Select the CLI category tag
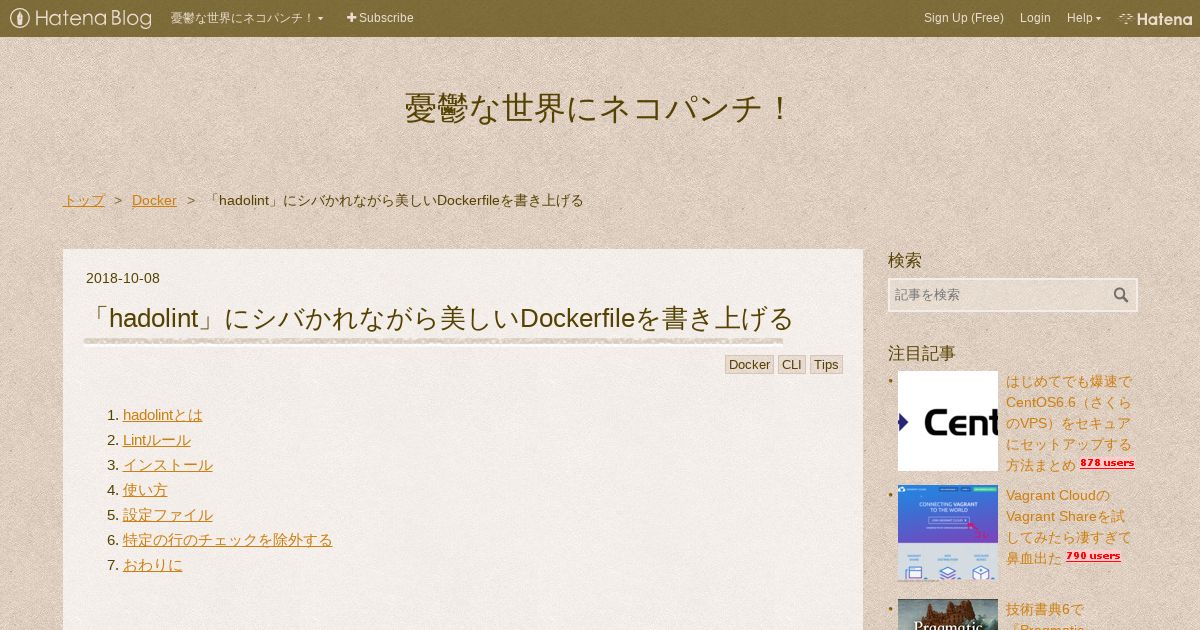Screen dimensions: 1200x630 pyautogui.click(x=792, y=364)
